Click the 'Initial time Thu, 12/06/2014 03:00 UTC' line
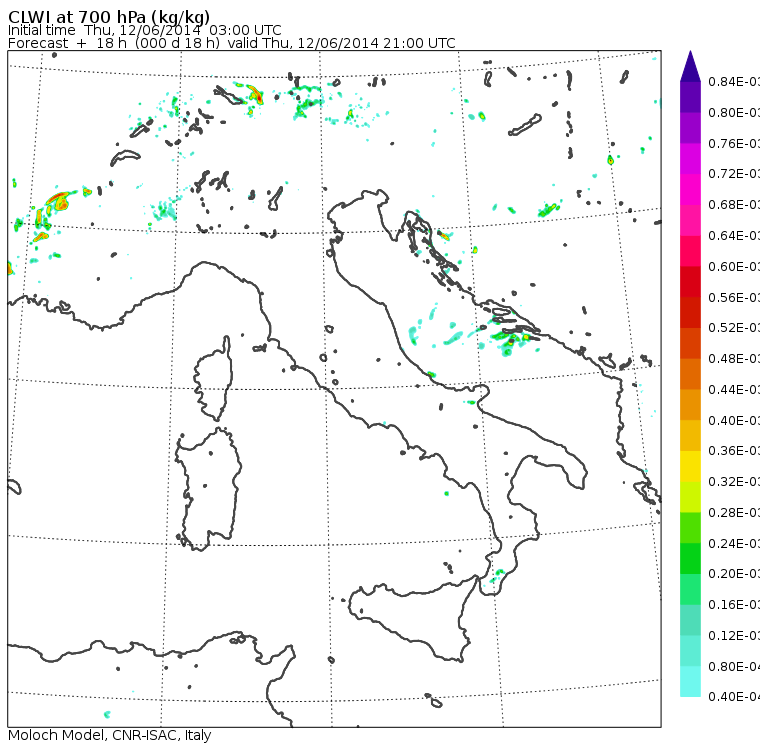The image size is (760, 749). pyautogui.click(x=144, y=30)
